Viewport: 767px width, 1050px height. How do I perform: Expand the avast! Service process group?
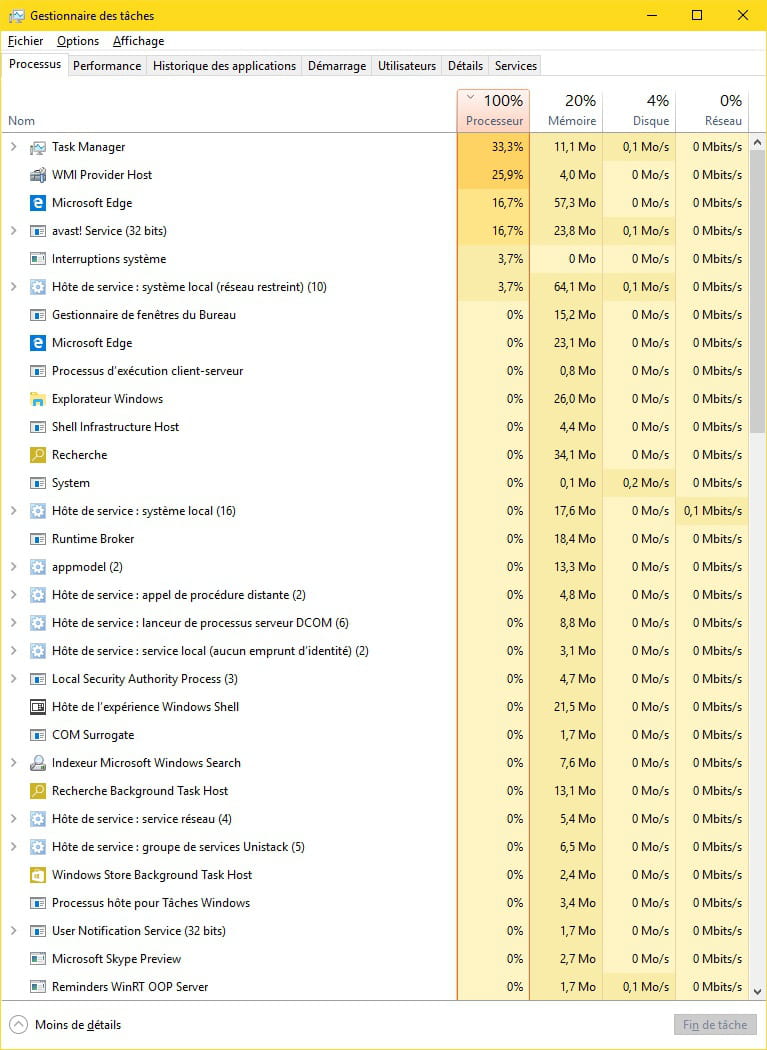pyautogui.click(x=13, y=230)
